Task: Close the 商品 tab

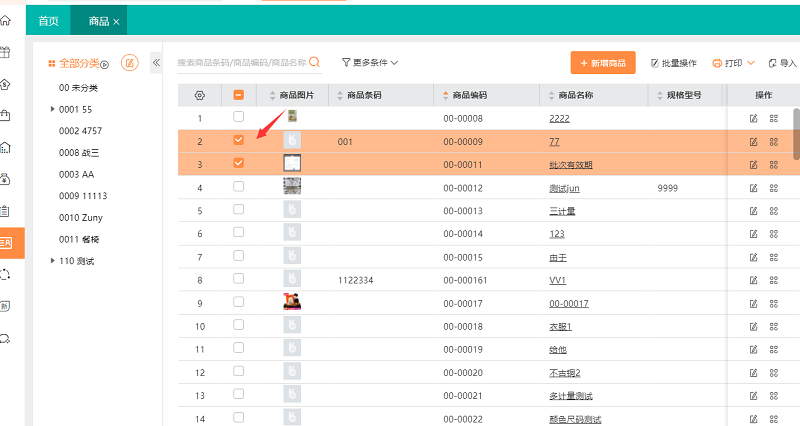Action: pyautogui.click(x=116, y=21)
